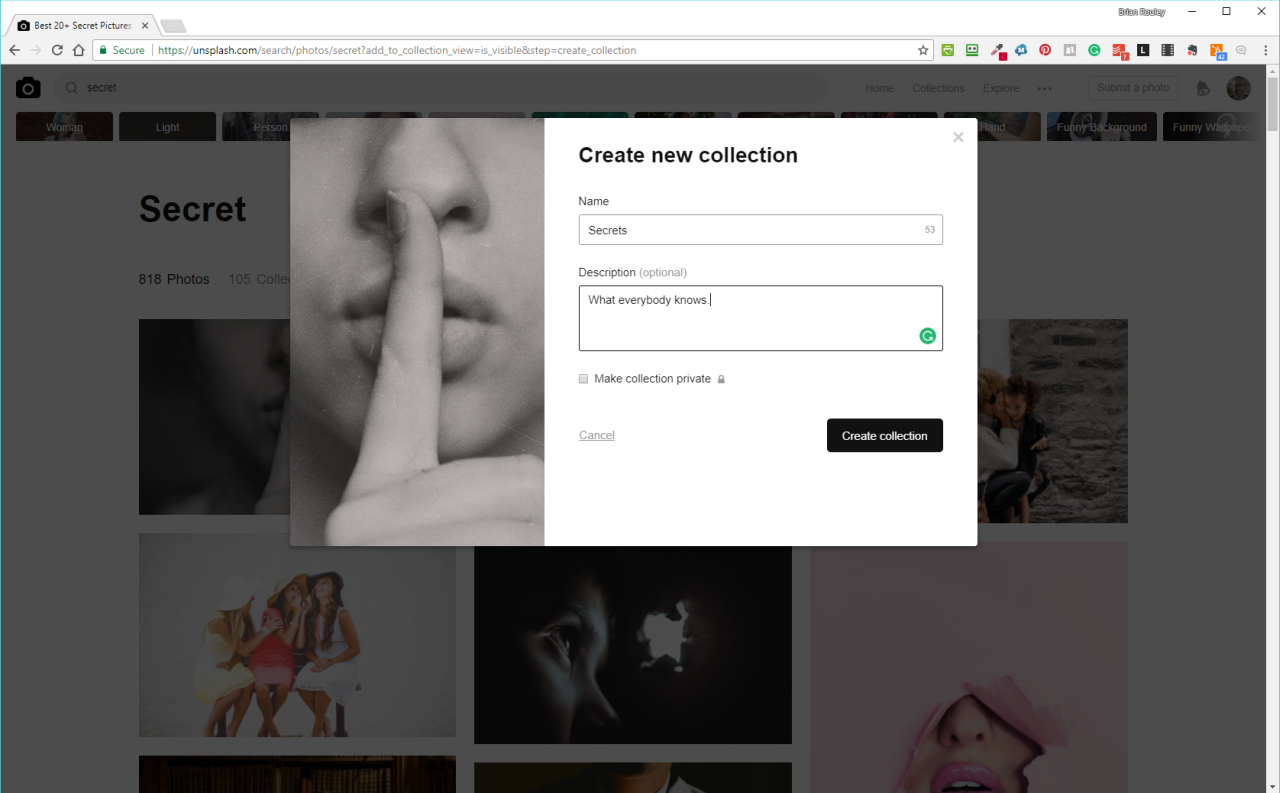
Task: Open the notifications bell icon
Action: click(1204, 88)
